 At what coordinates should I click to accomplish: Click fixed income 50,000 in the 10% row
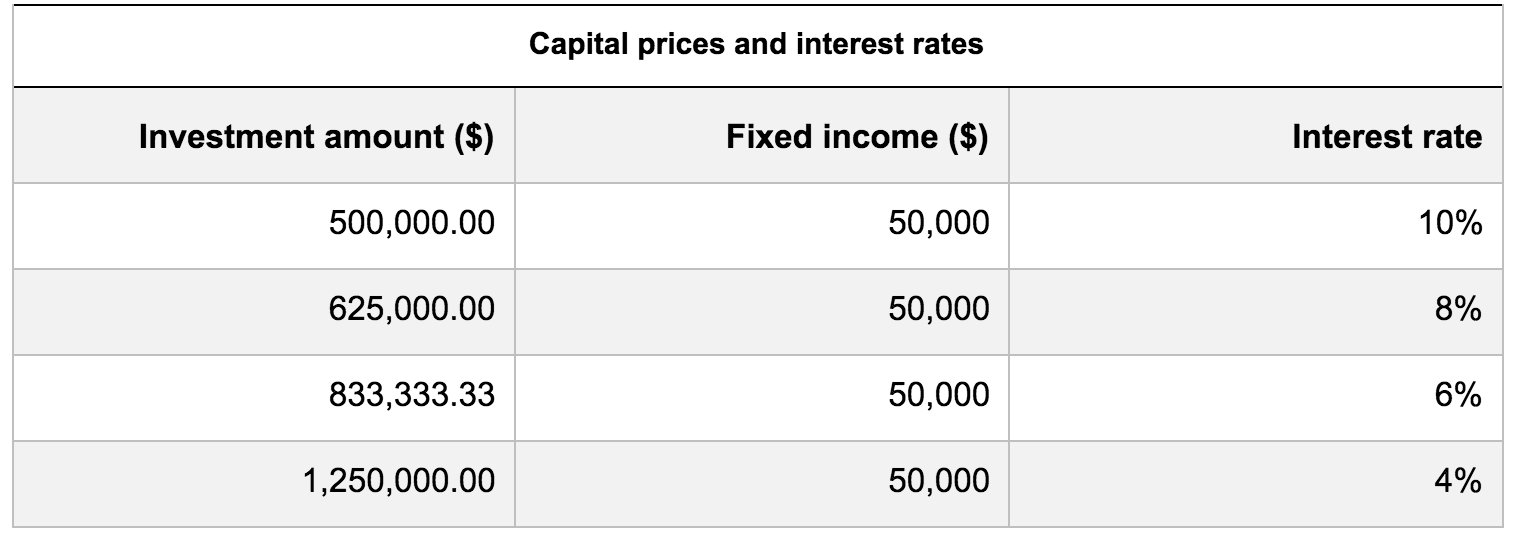click(x=938, y=223)
